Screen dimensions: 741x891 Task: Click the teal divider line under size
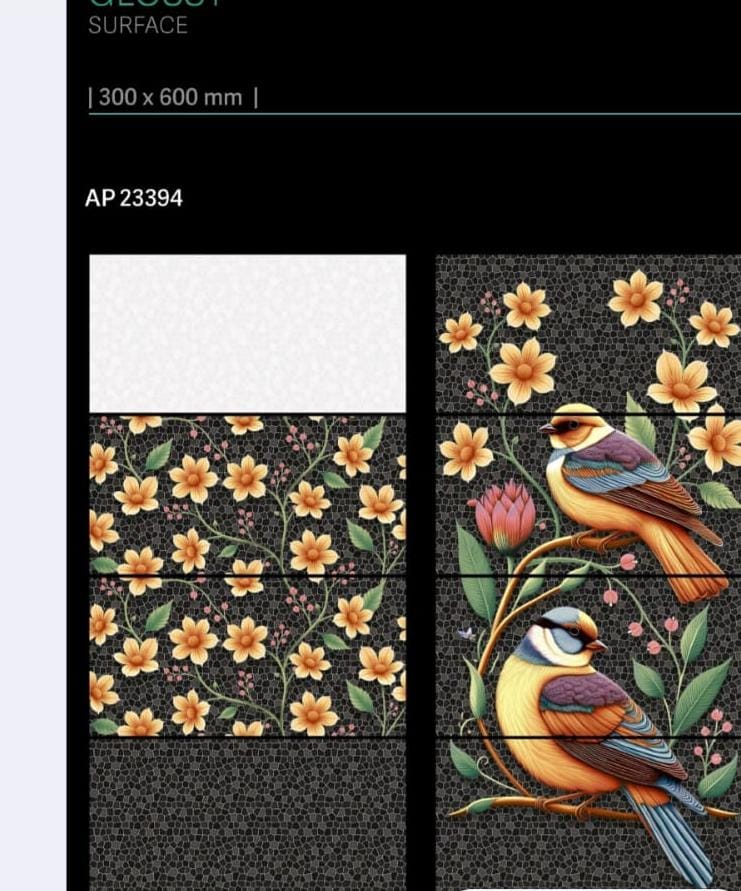click(415, 114)
